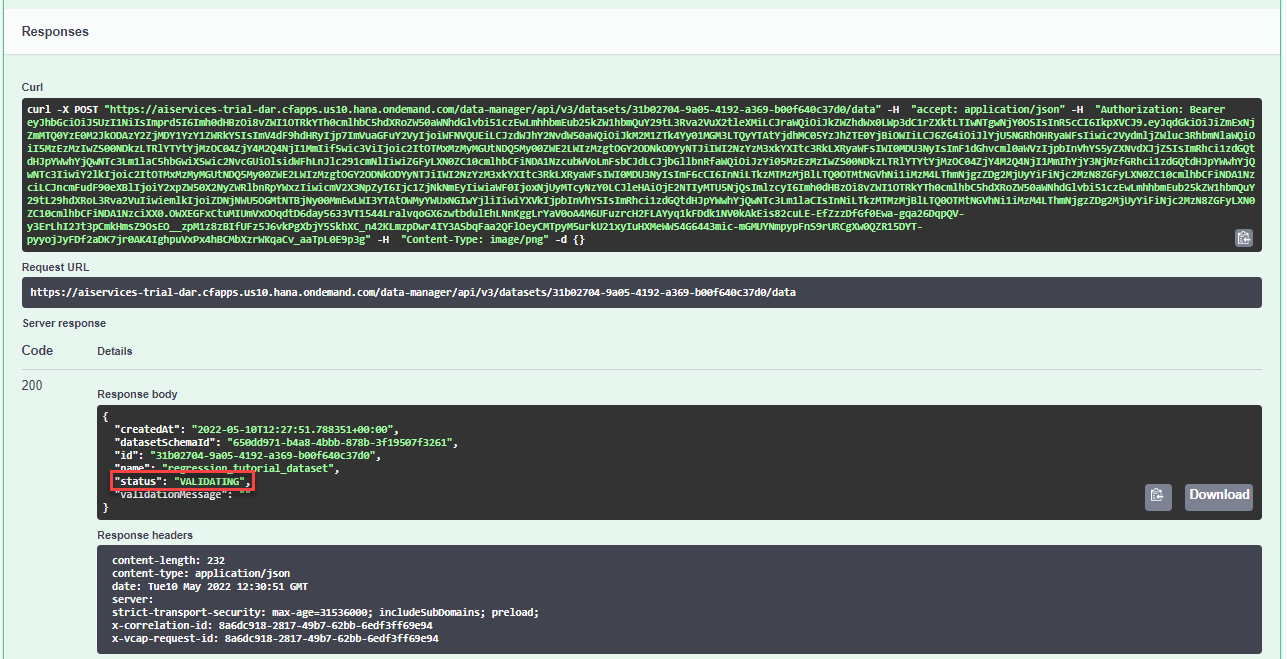
Task: Click the Details column header
Action: pos(115,352)
